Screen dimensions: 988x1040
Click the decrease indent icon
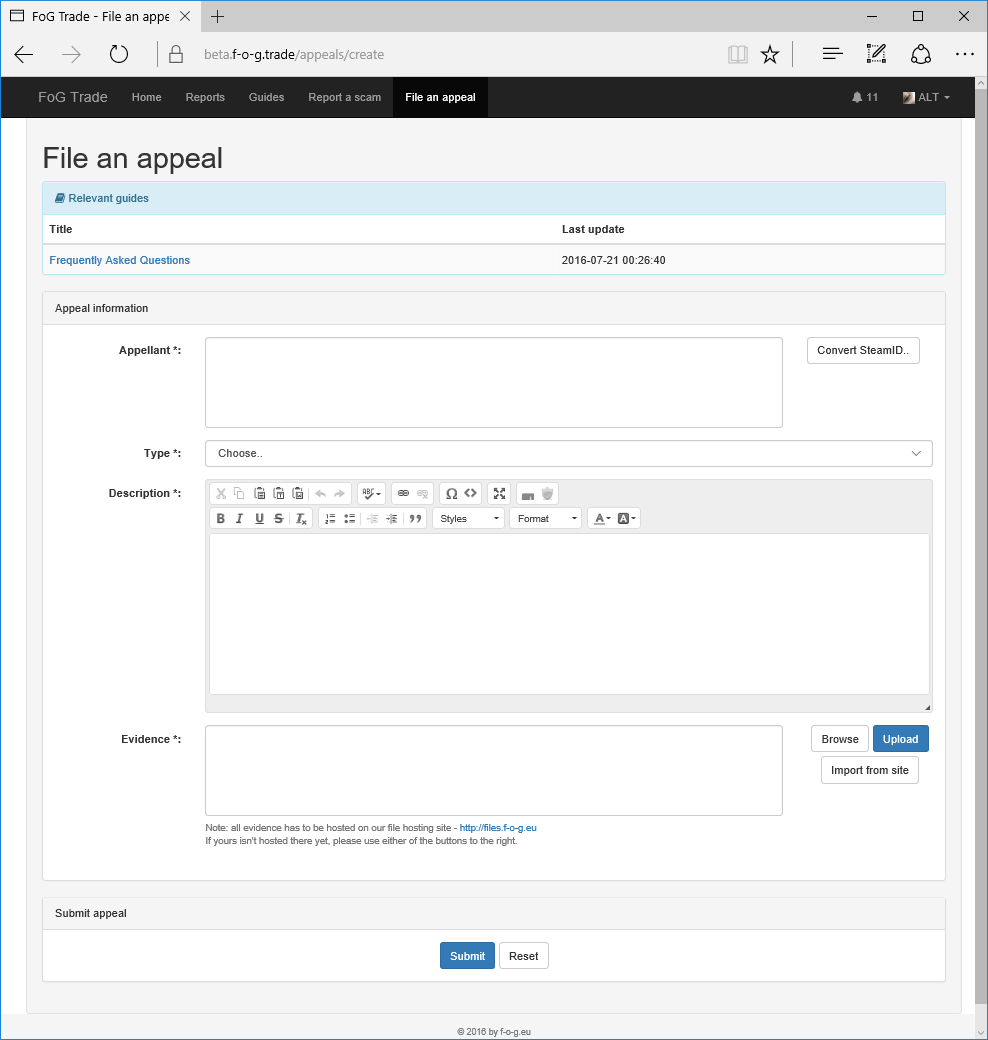pos(373,519)
